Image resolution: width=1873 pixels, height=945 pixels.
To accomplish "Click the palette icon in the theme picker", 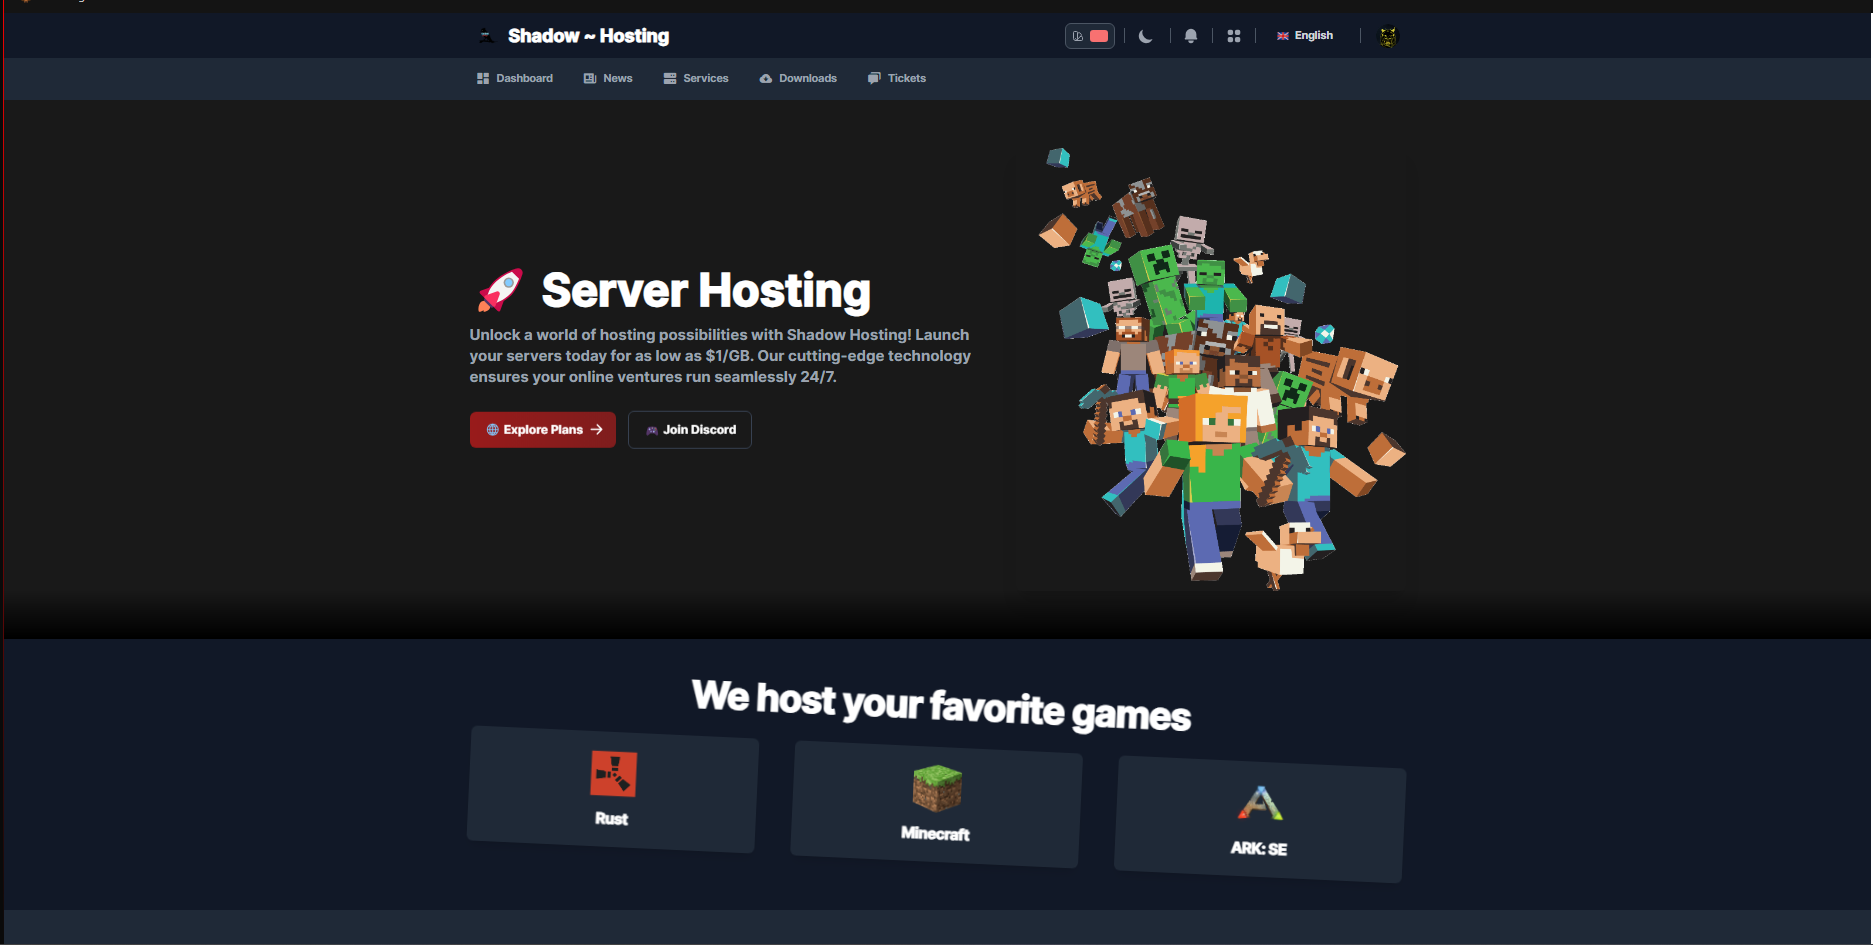I will 1078,36.
